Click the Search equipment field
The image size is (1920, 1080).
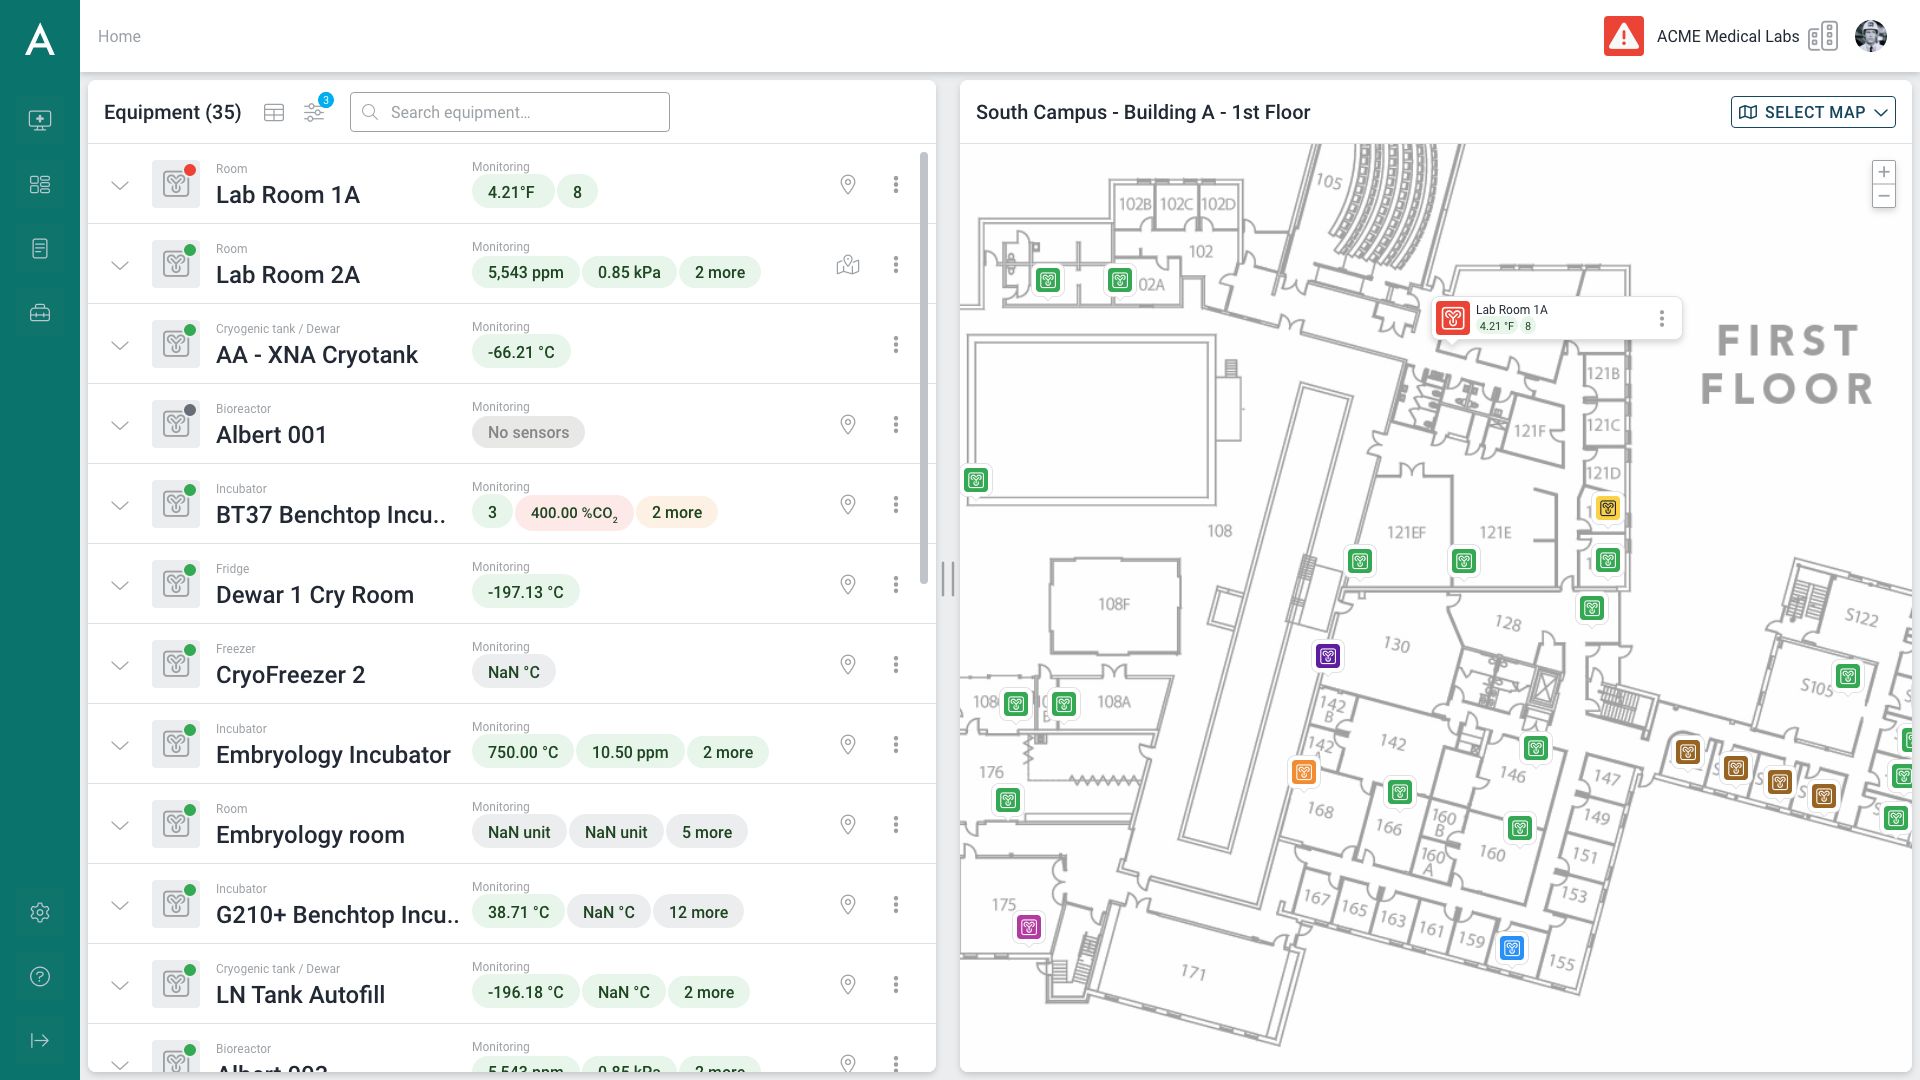click(x=510, y=112)
